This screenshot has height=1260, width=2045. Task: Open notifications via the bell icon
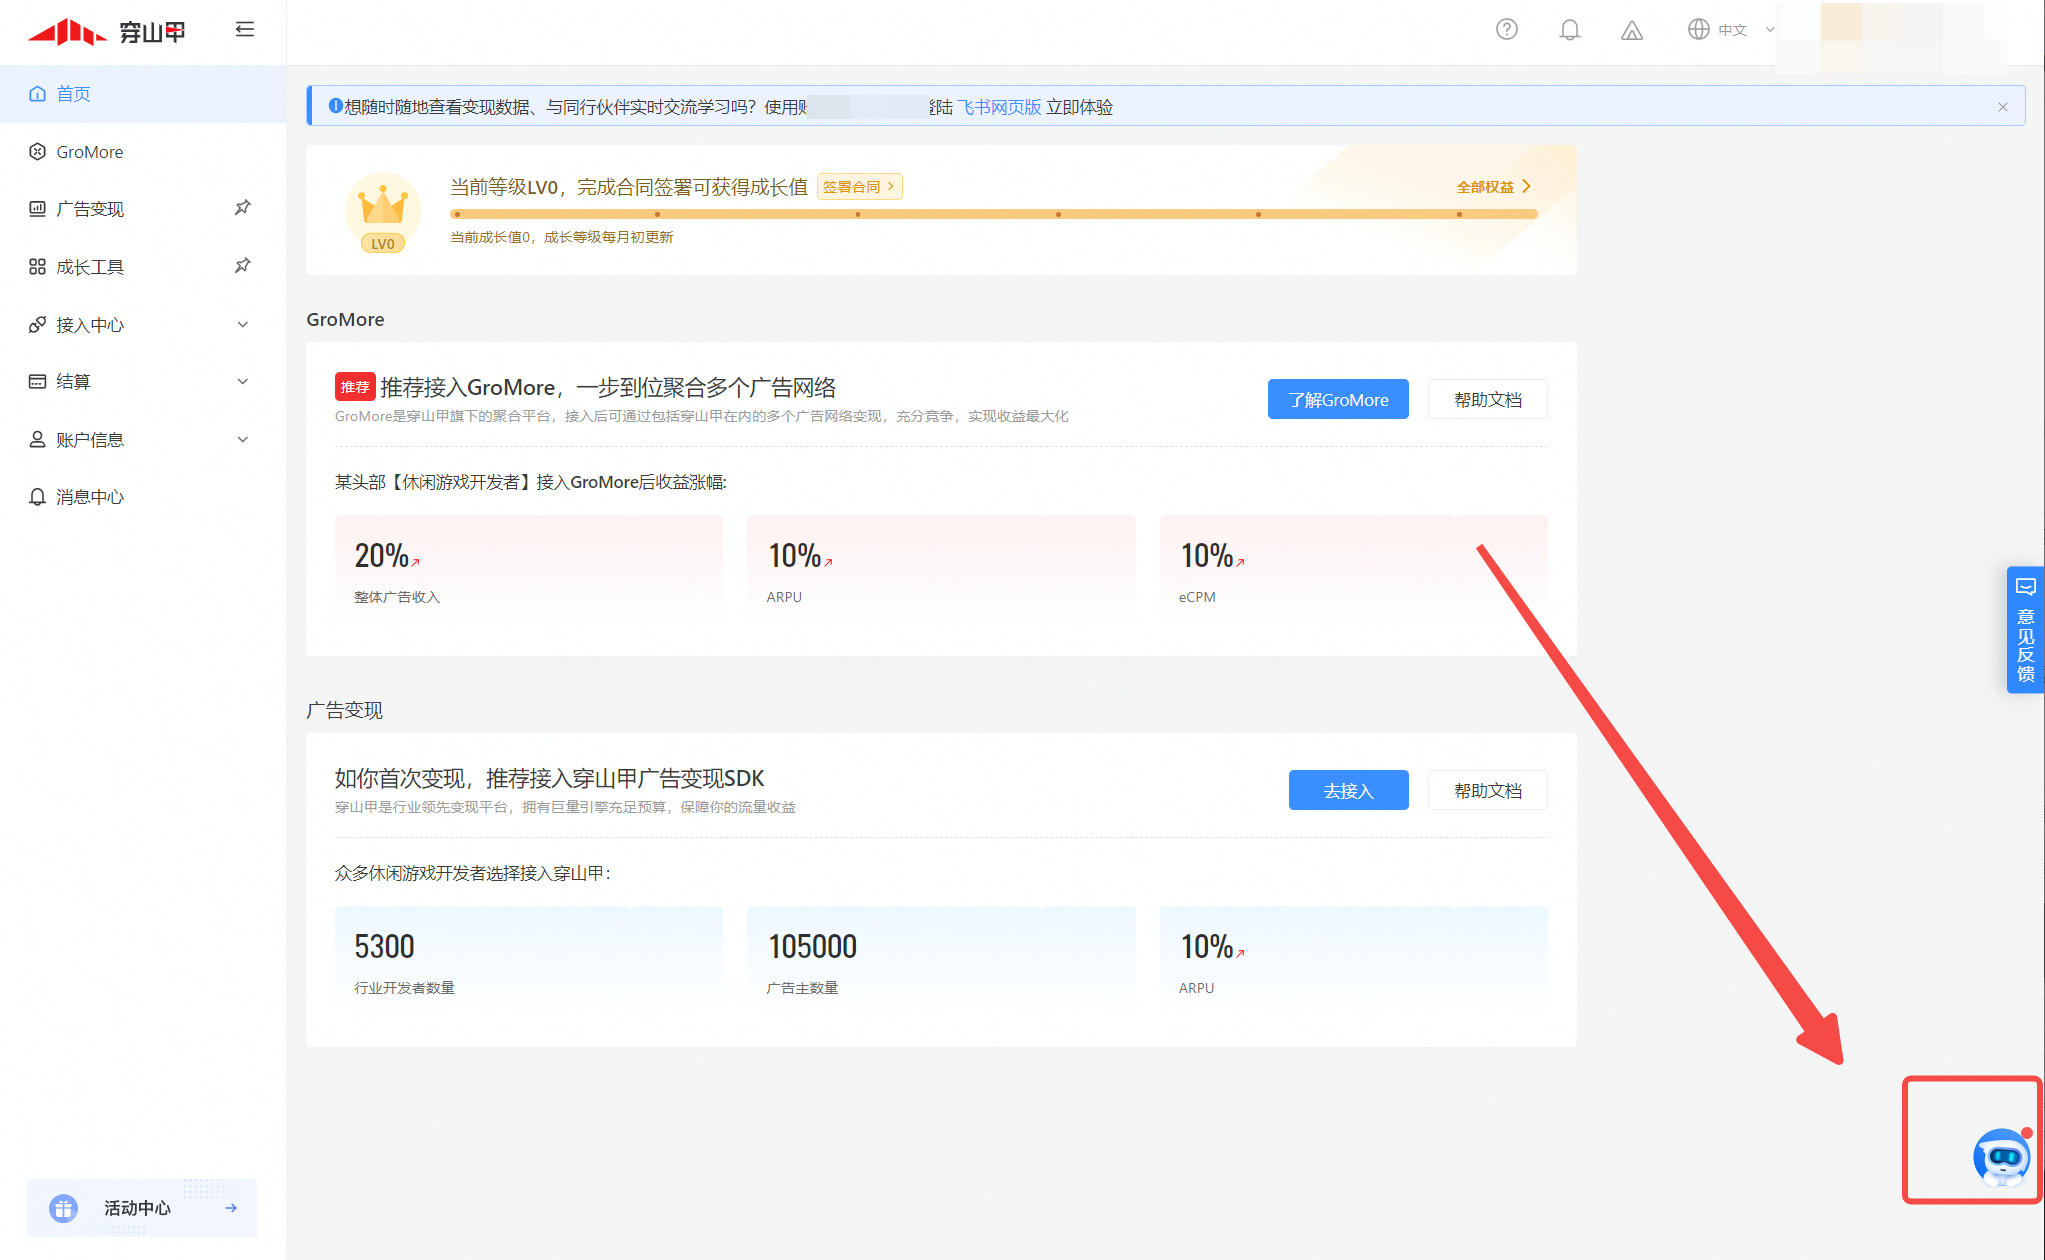[x=1570, y=30]
